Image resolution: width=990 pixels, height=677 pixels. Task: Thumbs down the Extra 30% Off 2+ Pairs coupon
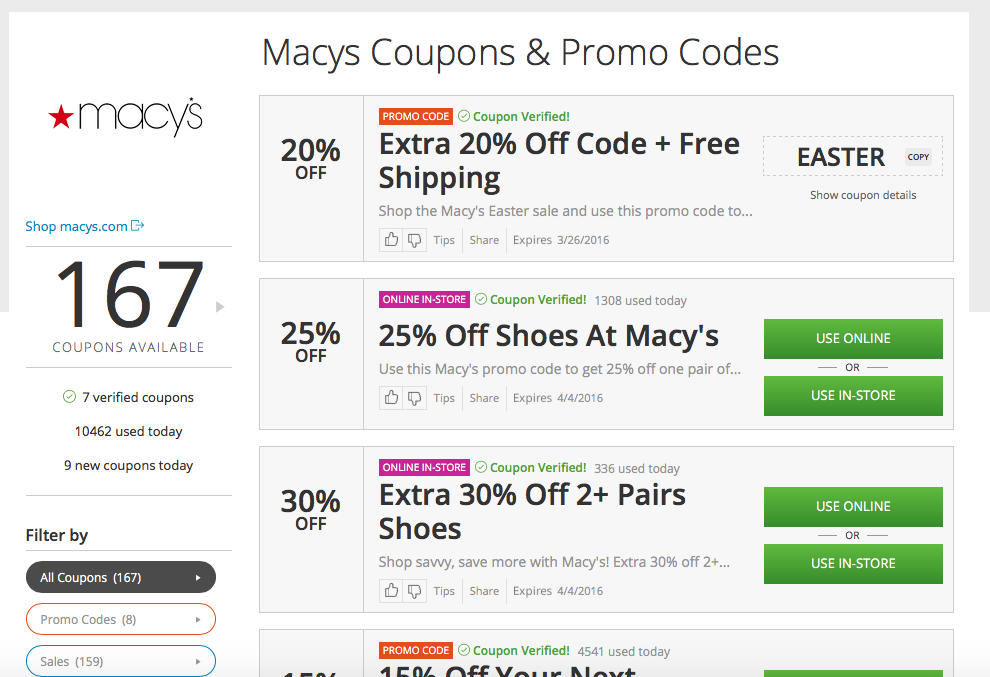415,591
